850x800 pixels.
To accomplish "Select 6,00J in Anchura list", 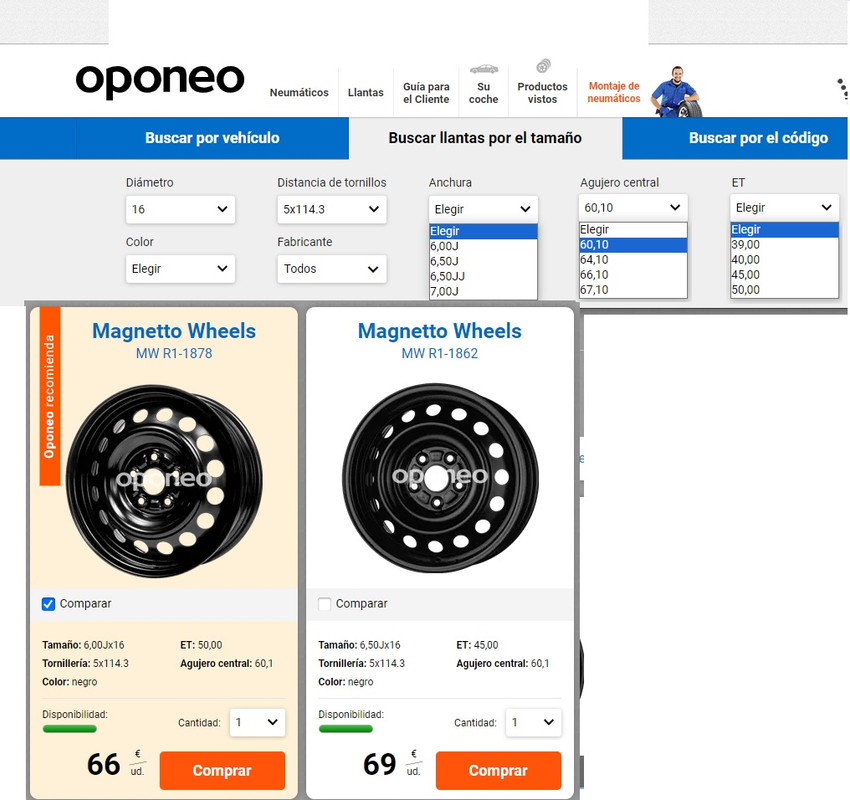I will pos(483,246).
